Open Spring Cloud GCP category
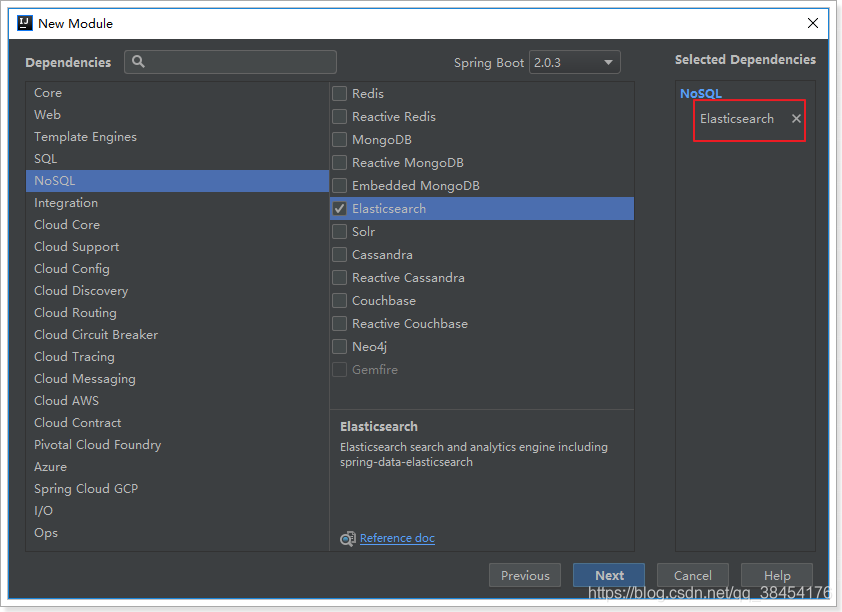Viewport: 842px width, 612px height. point(177,489)
